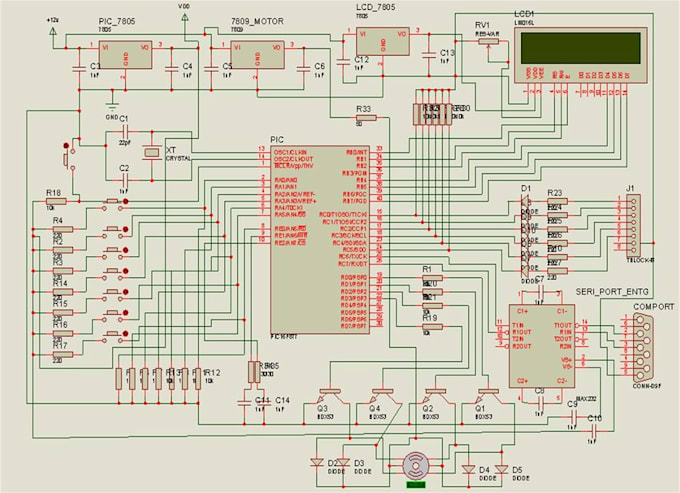Select capacitor C12 symbol
Viewport: 680px width, 493px height.
tap(343, 60)
